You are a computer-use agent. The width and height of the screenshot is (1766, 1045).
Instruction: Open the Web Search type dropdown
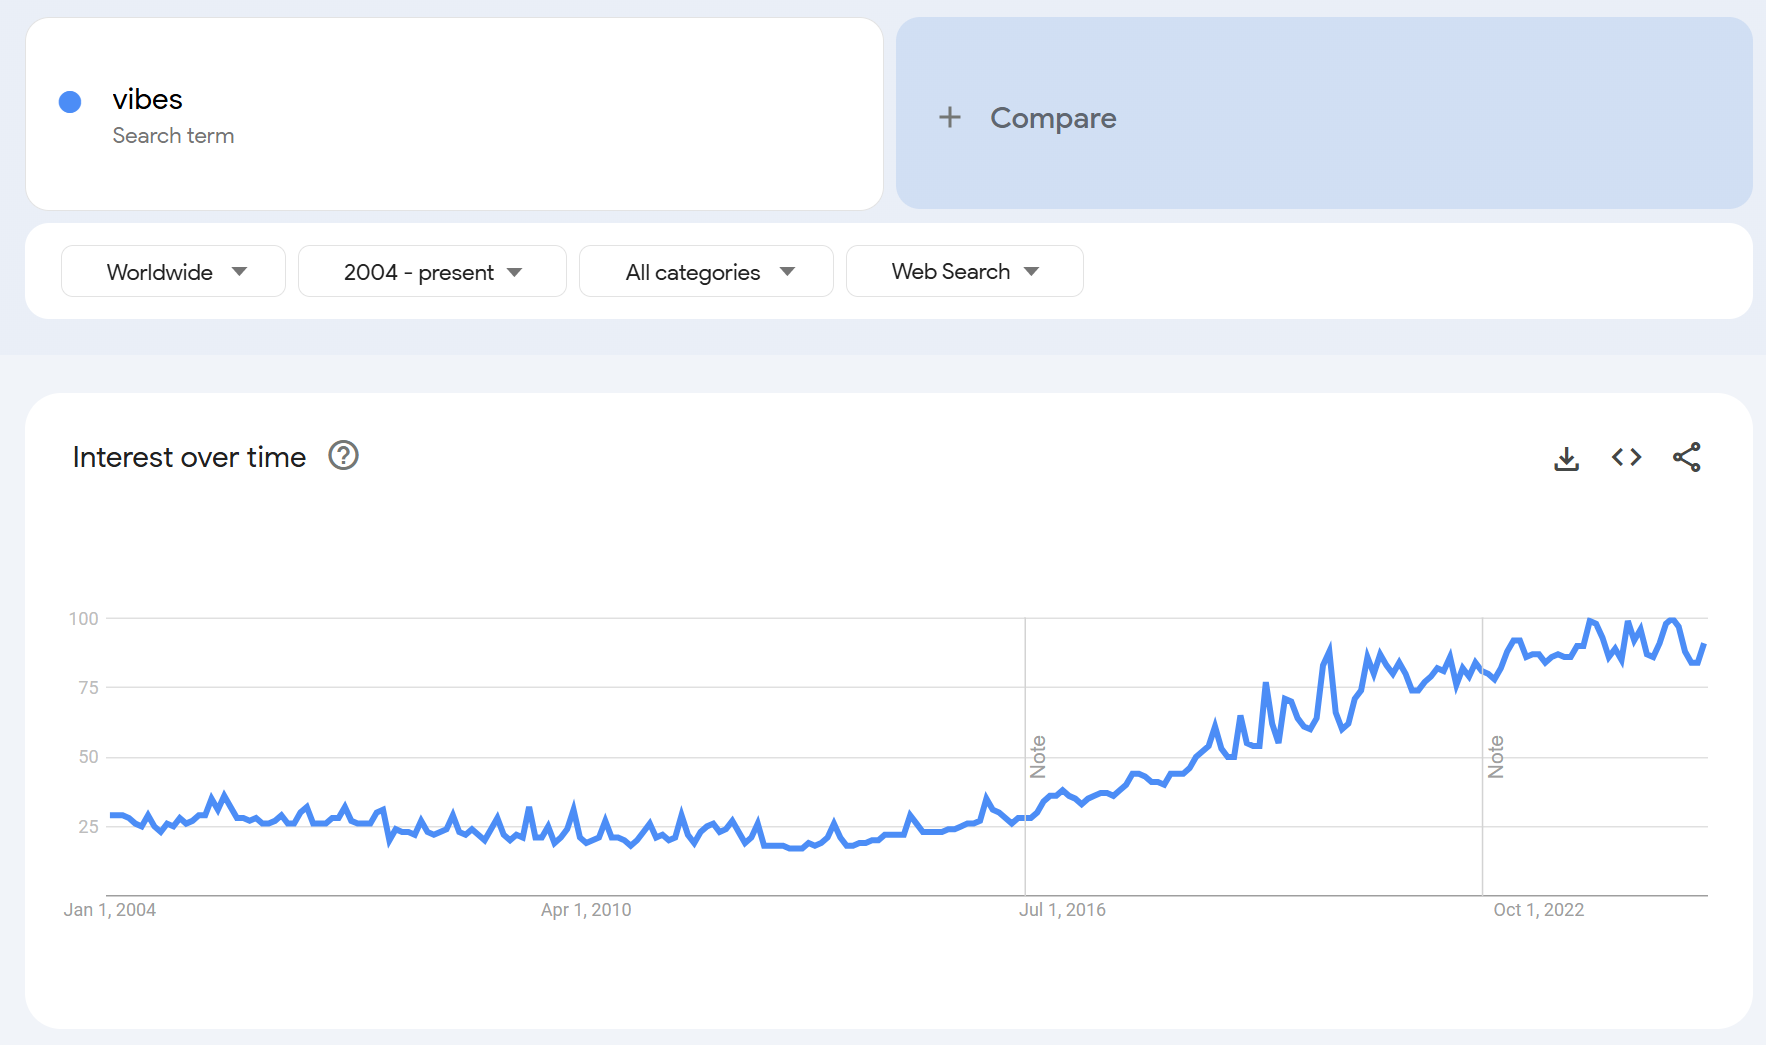[x=964, y=271]
